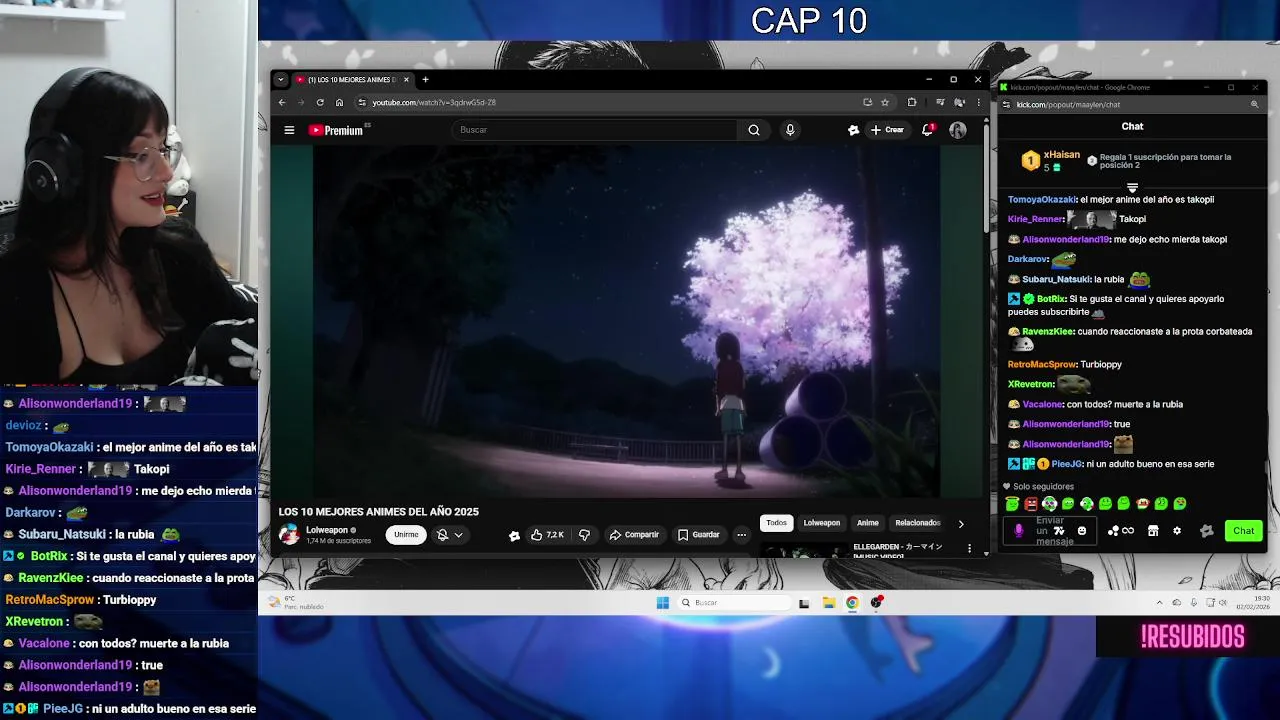Open the weather widget showing 6°C
1280x720 pixels.
(x=296, y=602)
